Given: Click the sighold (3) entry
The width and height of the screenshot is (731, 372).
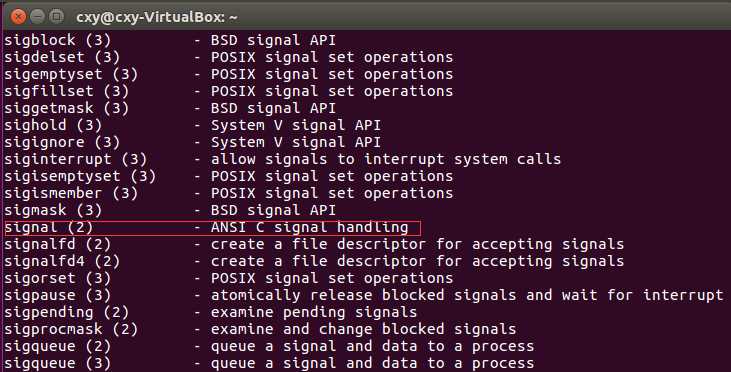Looking at the screenshot, I should [x=53, y=125].
